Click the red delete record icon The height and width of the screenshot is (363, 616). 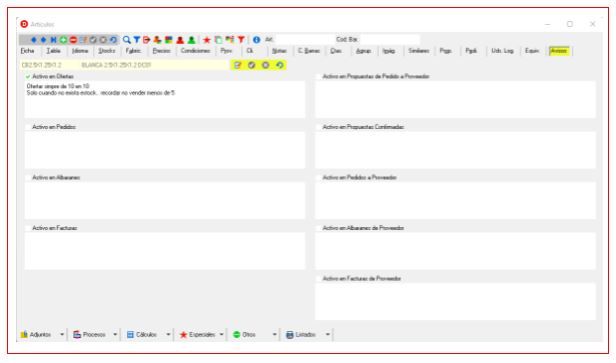(x=73, y=40)
